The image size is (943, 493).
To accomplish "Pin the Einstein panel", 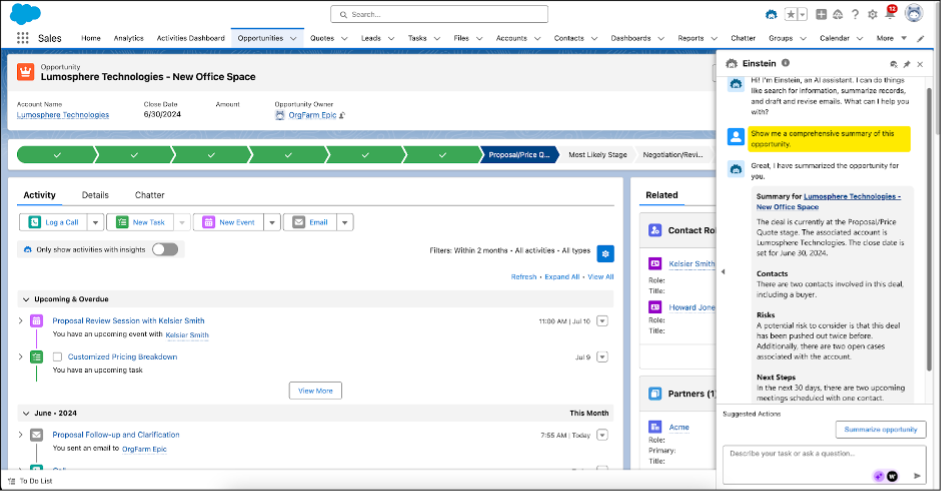I will point(907,64).
